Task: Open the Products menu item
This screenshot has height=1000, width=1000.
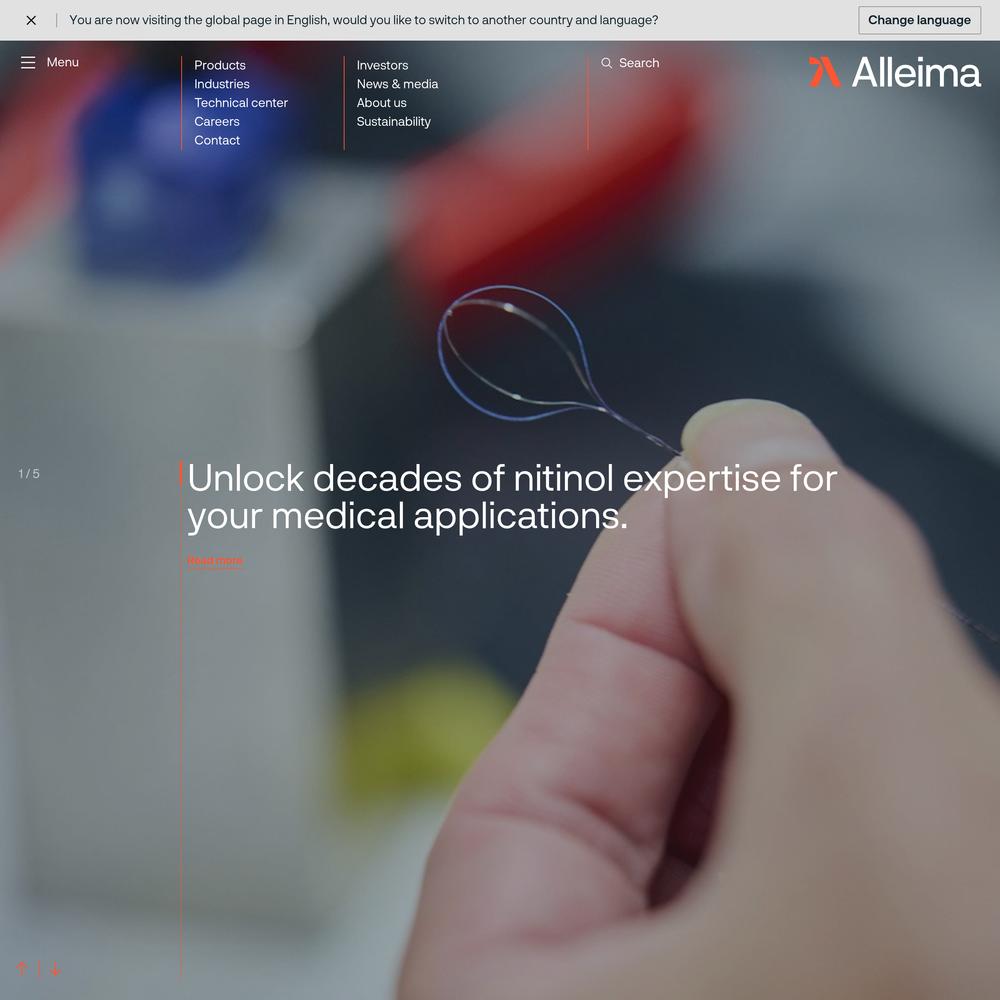Action: pyautogui.click(x=219, y=65)
